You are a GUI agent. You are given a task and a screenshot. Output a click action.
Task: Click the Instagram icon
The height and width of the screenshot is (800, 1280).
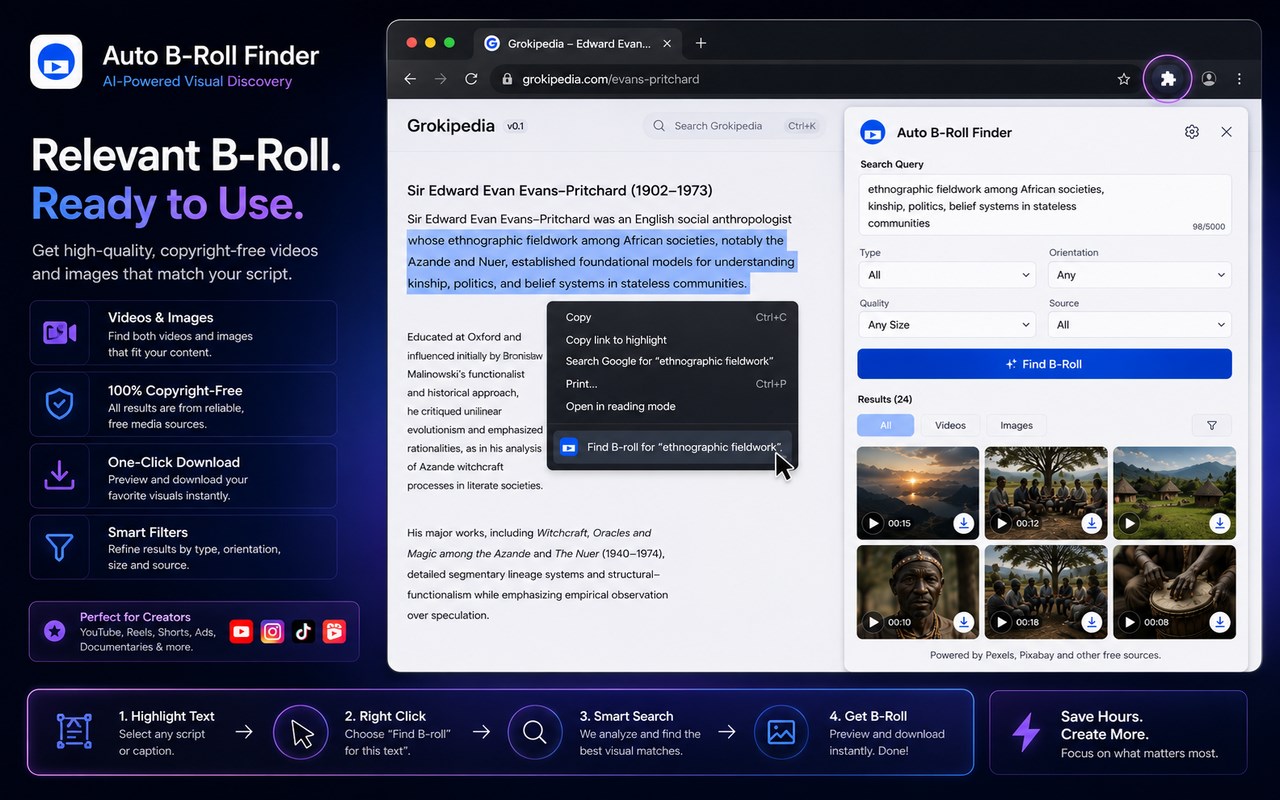272,631
